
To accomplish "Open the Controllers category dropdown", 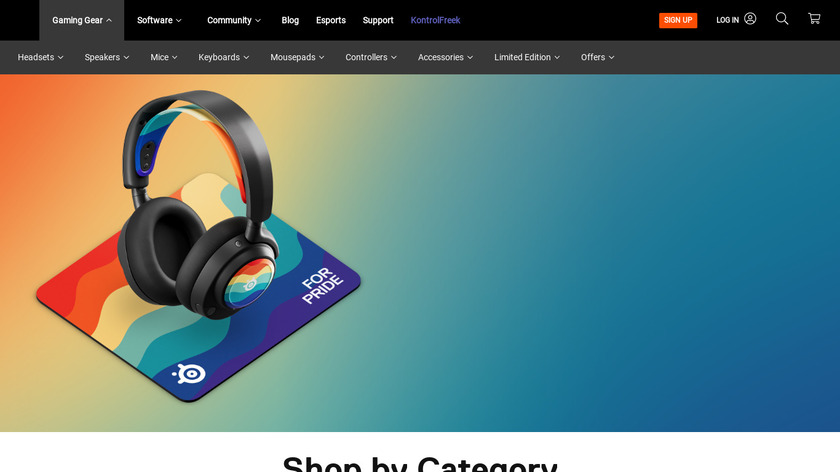I will (371, 57).
